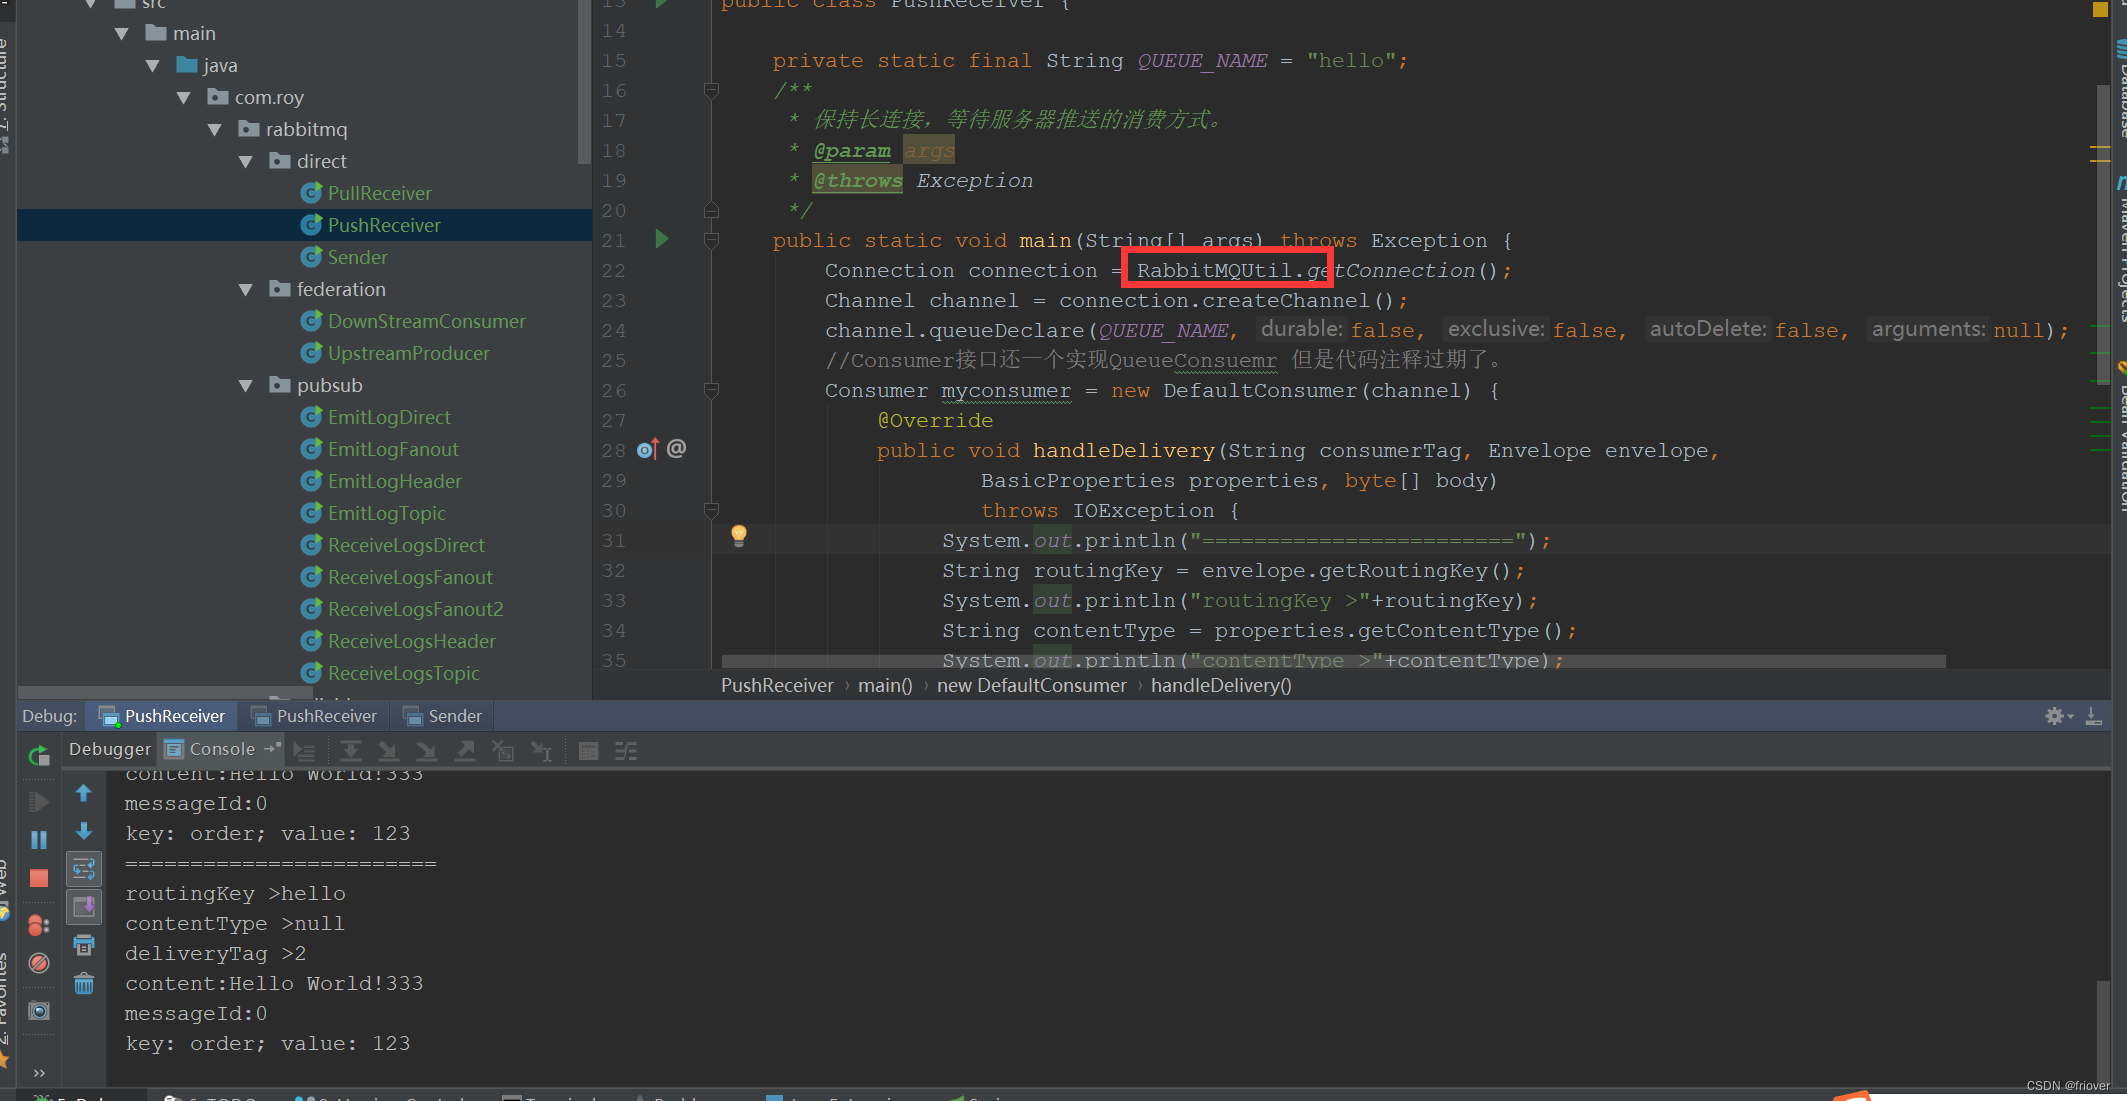Viewport: 2127px width, 1101px height.
Task: Fold the Javadoc comment at line 16
Action: click(711, 91)
